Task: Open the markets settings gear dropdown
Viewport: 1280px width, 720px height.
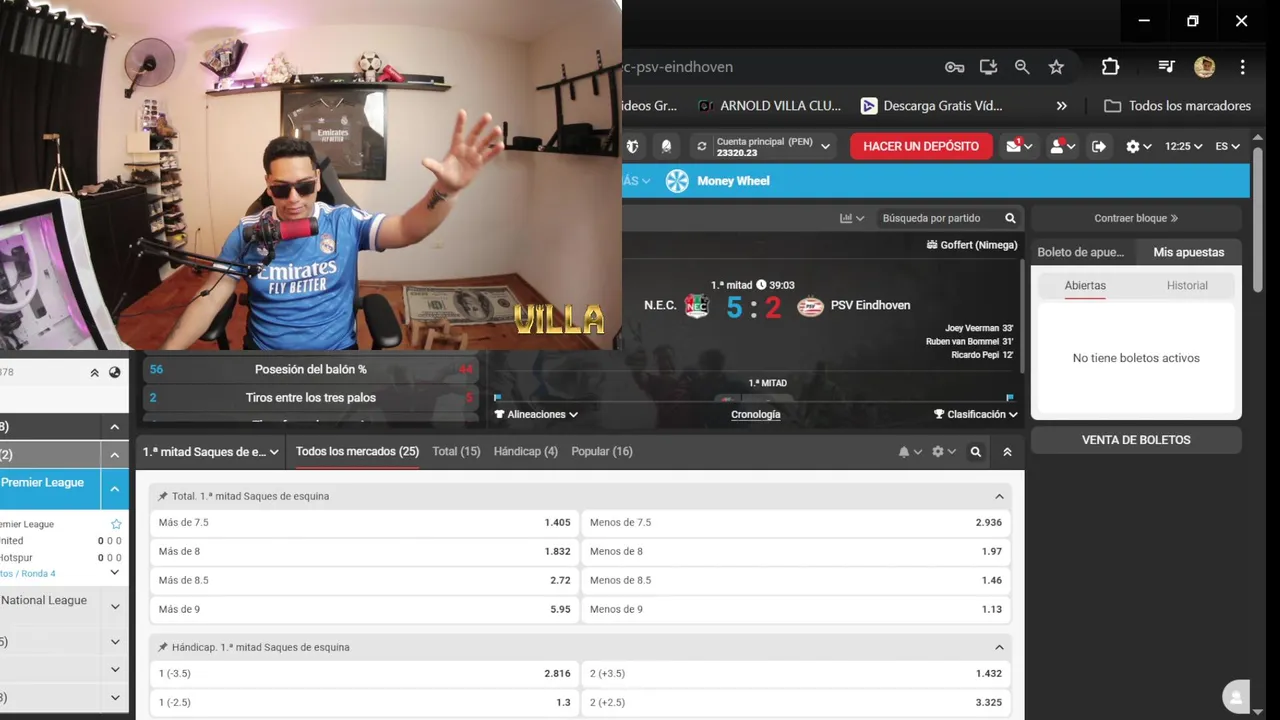Action: (x=943, y=452)
